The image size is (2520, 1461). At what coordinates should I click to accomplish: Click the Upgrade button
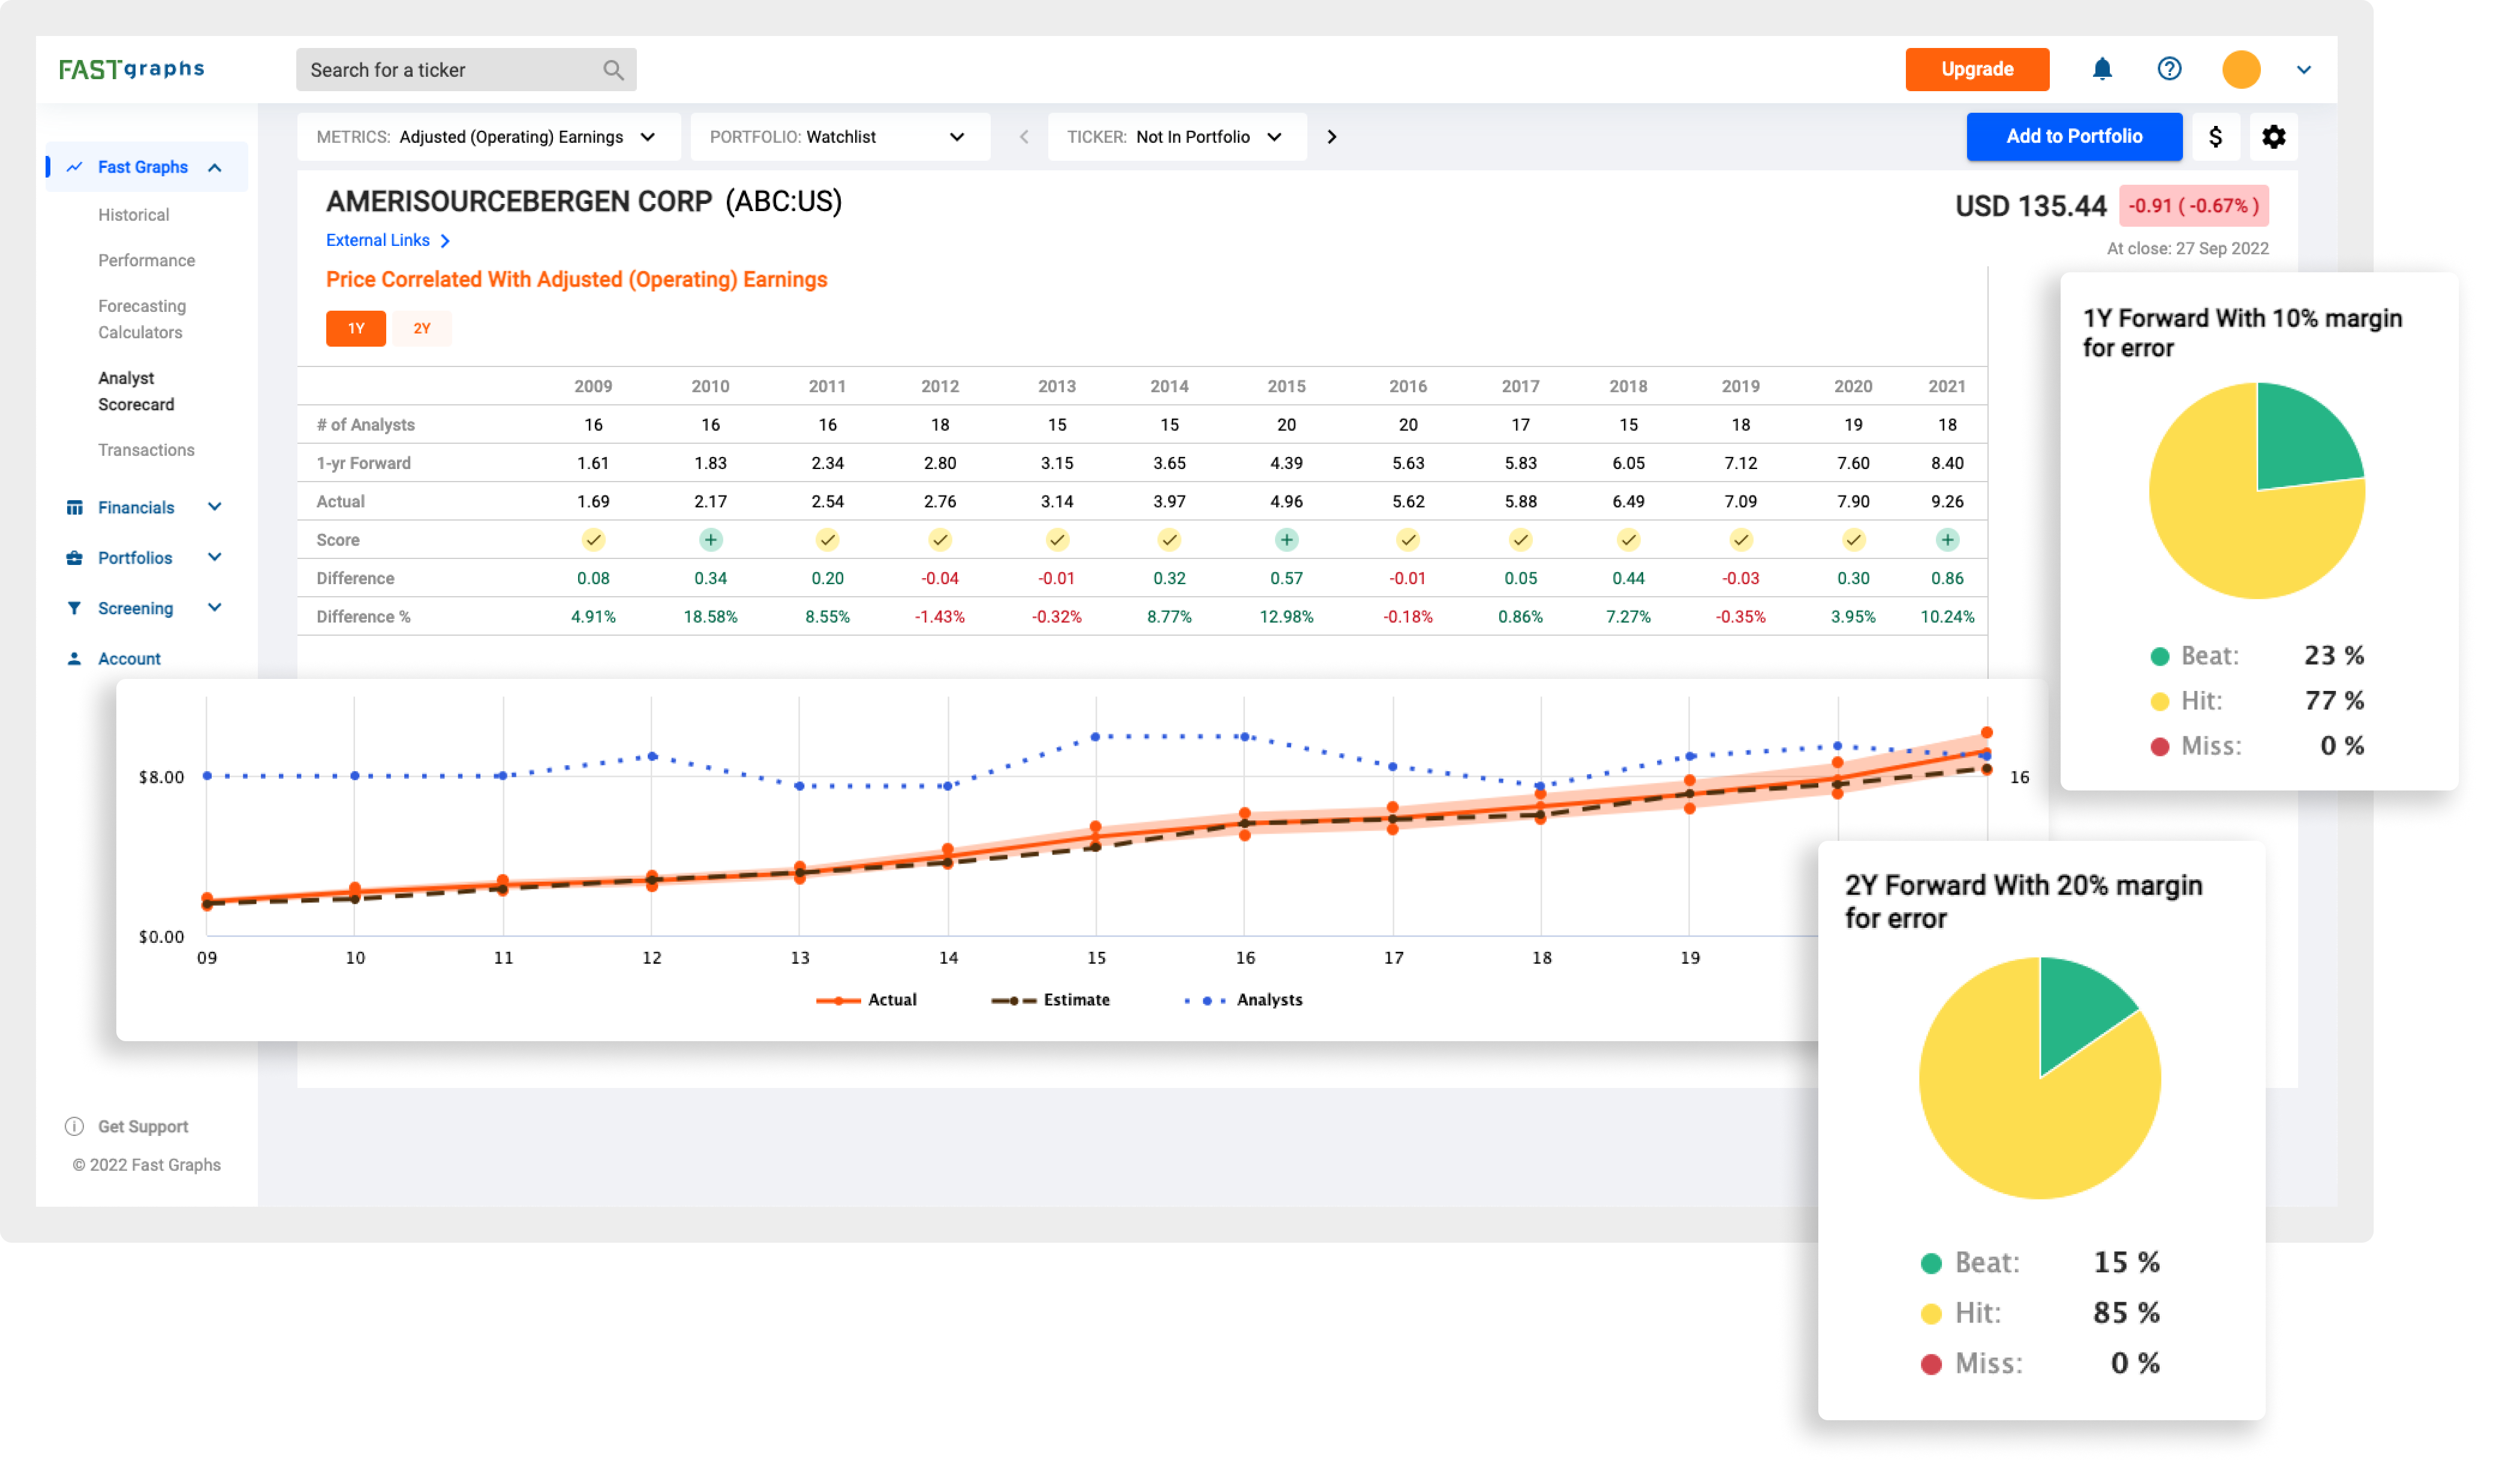pos(1976,69)
